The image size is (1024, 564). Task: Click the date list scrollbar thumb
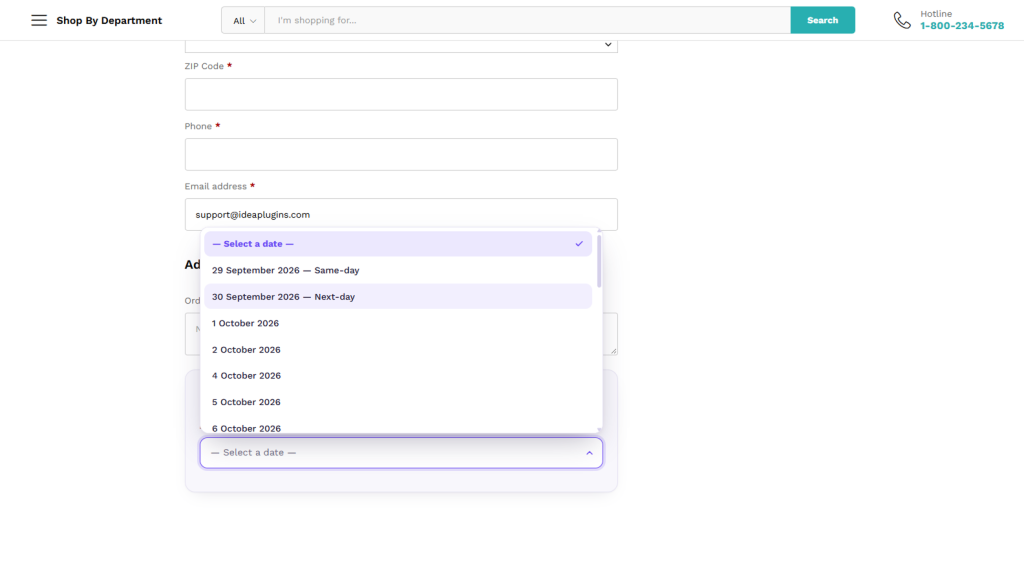point(599,261)
